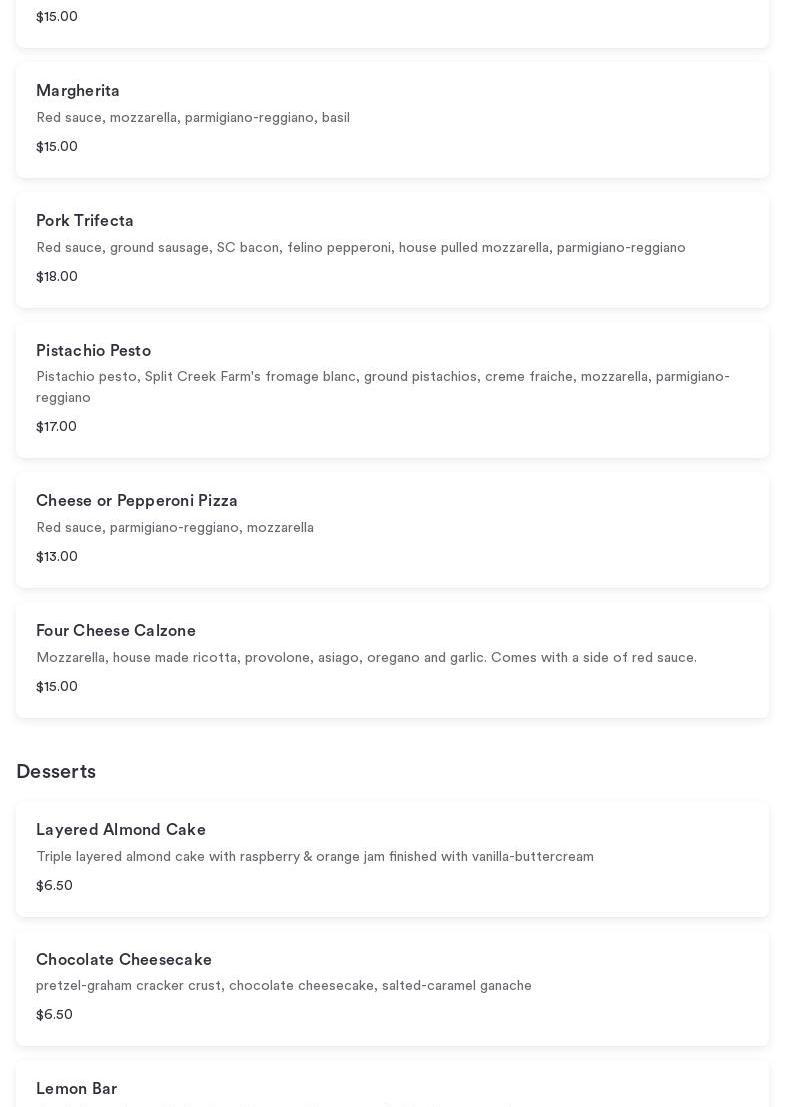Click the Pistachio Pesto item name
The width and height of the screenshot is (785, 1107).
tap(93, 351)
